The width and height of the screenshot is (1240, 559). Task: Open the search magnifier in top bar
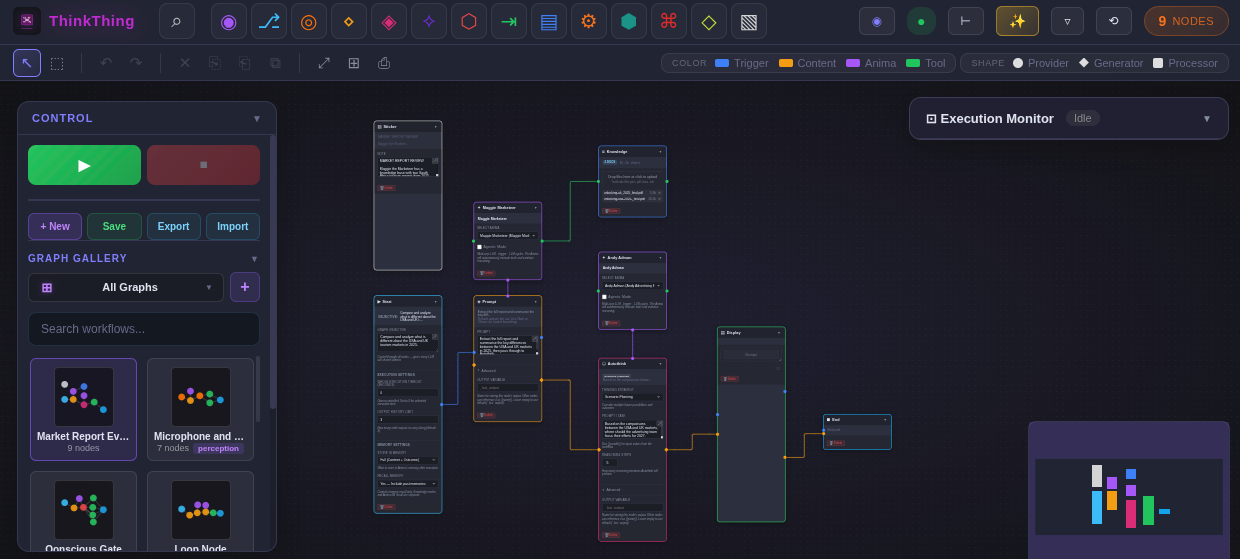click(x=177, y=21)
